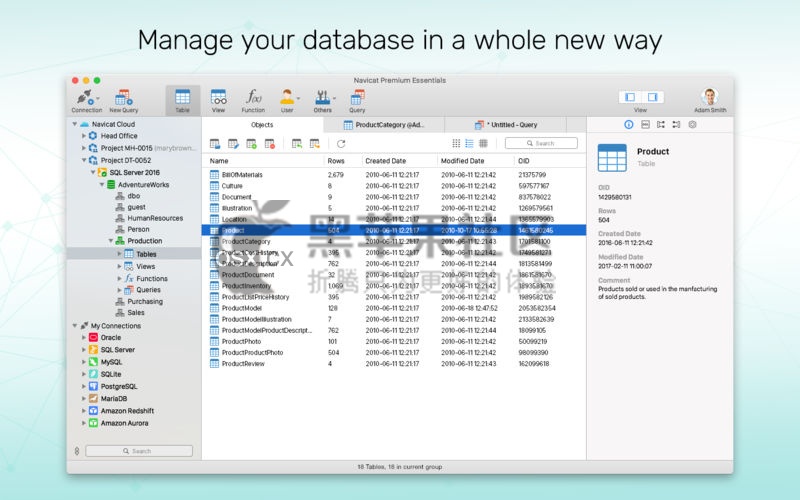Switch to the ProductCategory tab
This screenshot has height=500, width=800.
384,125
